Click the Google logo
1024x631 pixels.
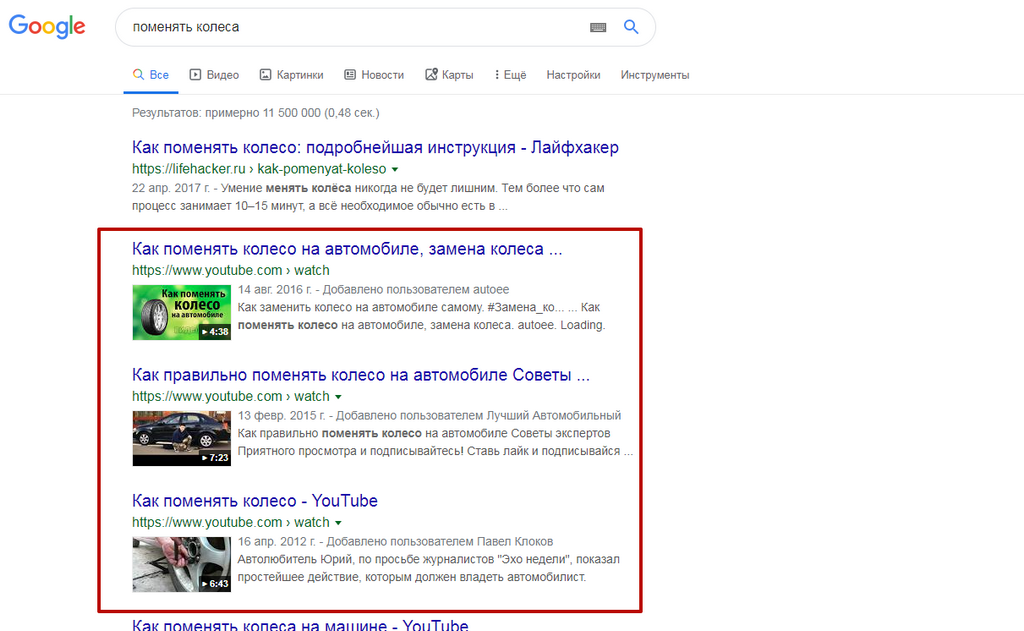click(47, 26)
